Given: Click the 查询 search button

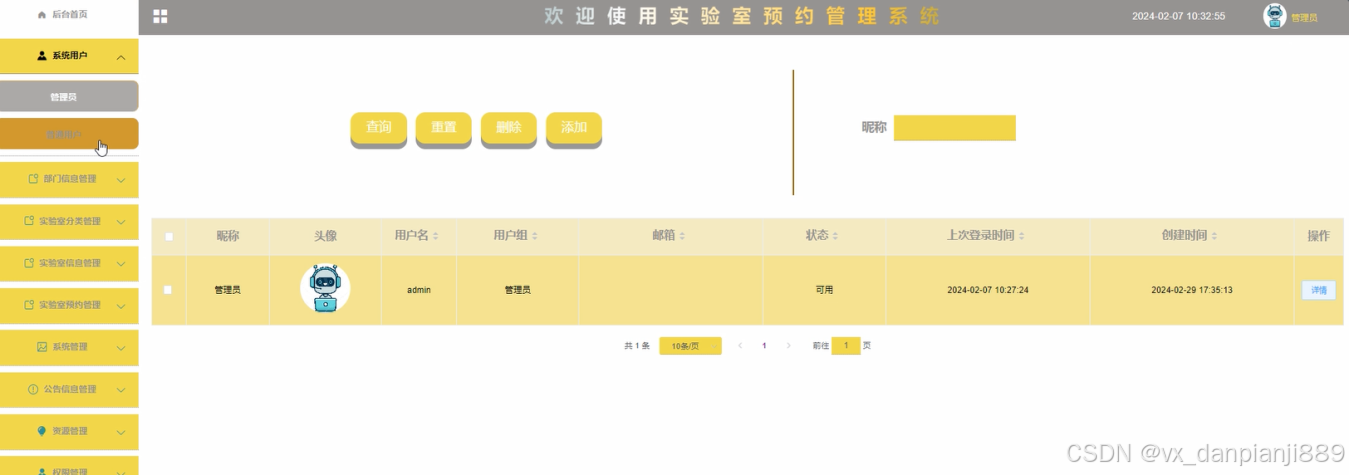Looking at the screenshot, I should coord(379,128).
